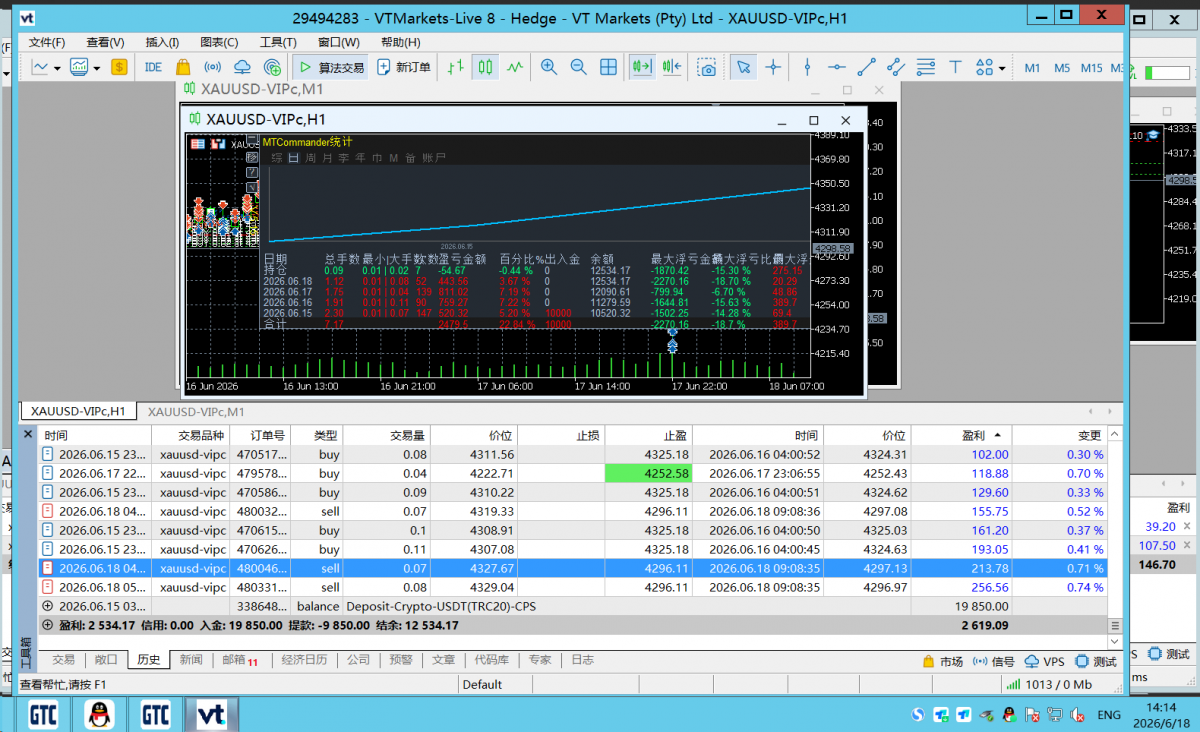Screen dimensions: 1200x732
Task: Click the Default profile in status bar
Action: [x=482, y=685]
